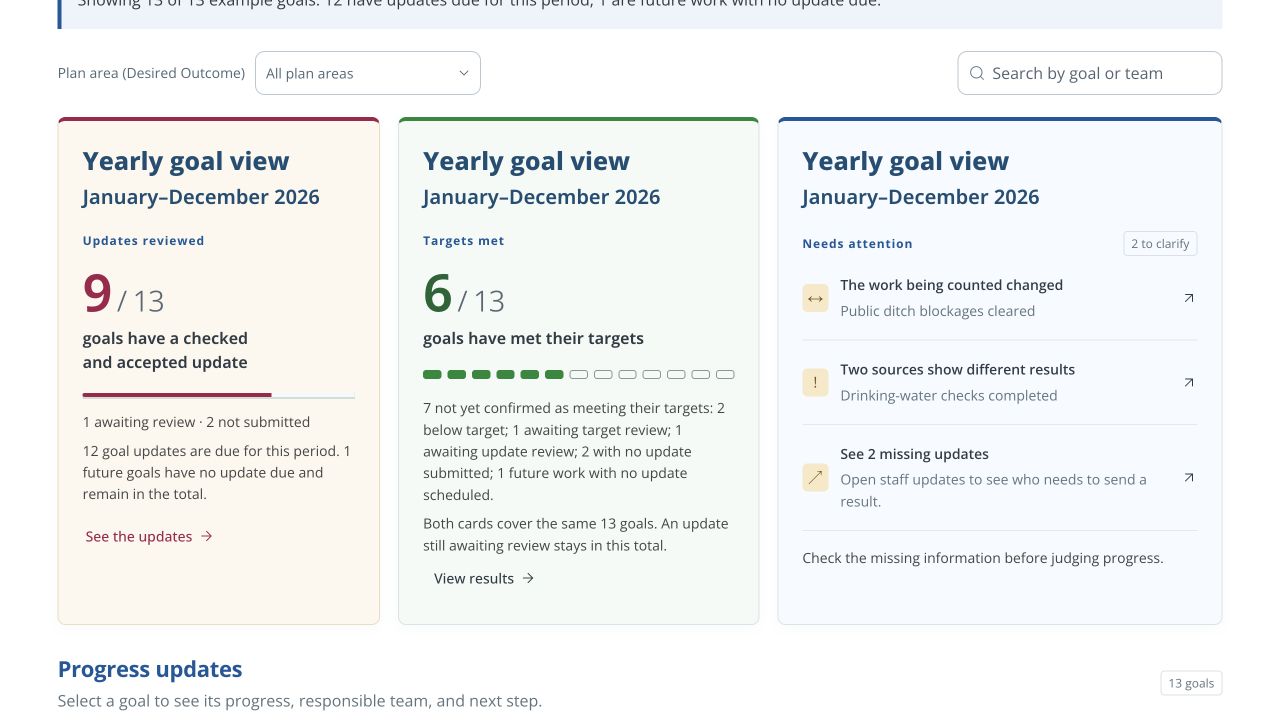This screenshot has height=720, width=1280.
Task: Follow the See the updates link
Action: (x=149, y=536)
